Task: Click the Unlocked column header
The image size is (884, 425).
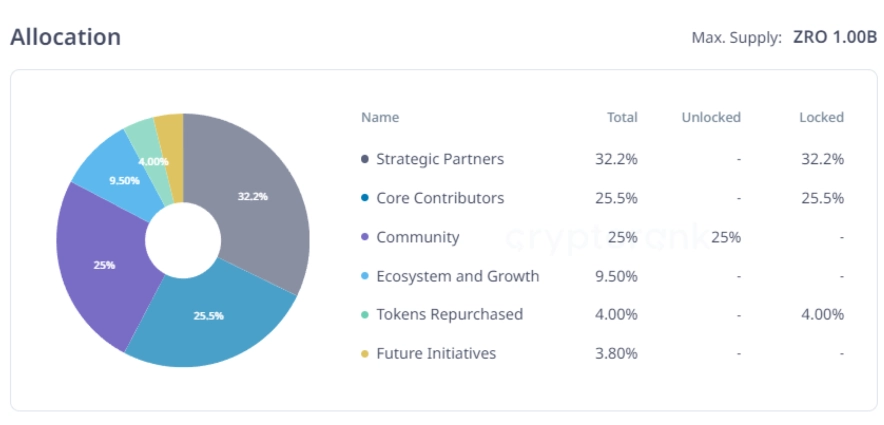Action: pos(711,117)
